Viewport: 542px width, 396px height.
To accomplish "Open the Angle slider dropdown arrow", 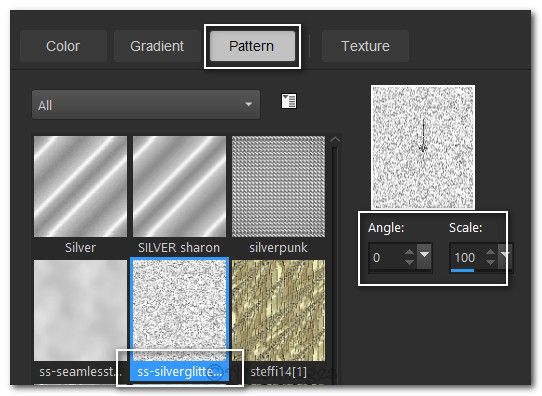I will pyautogui.click(x=424, y=256).
